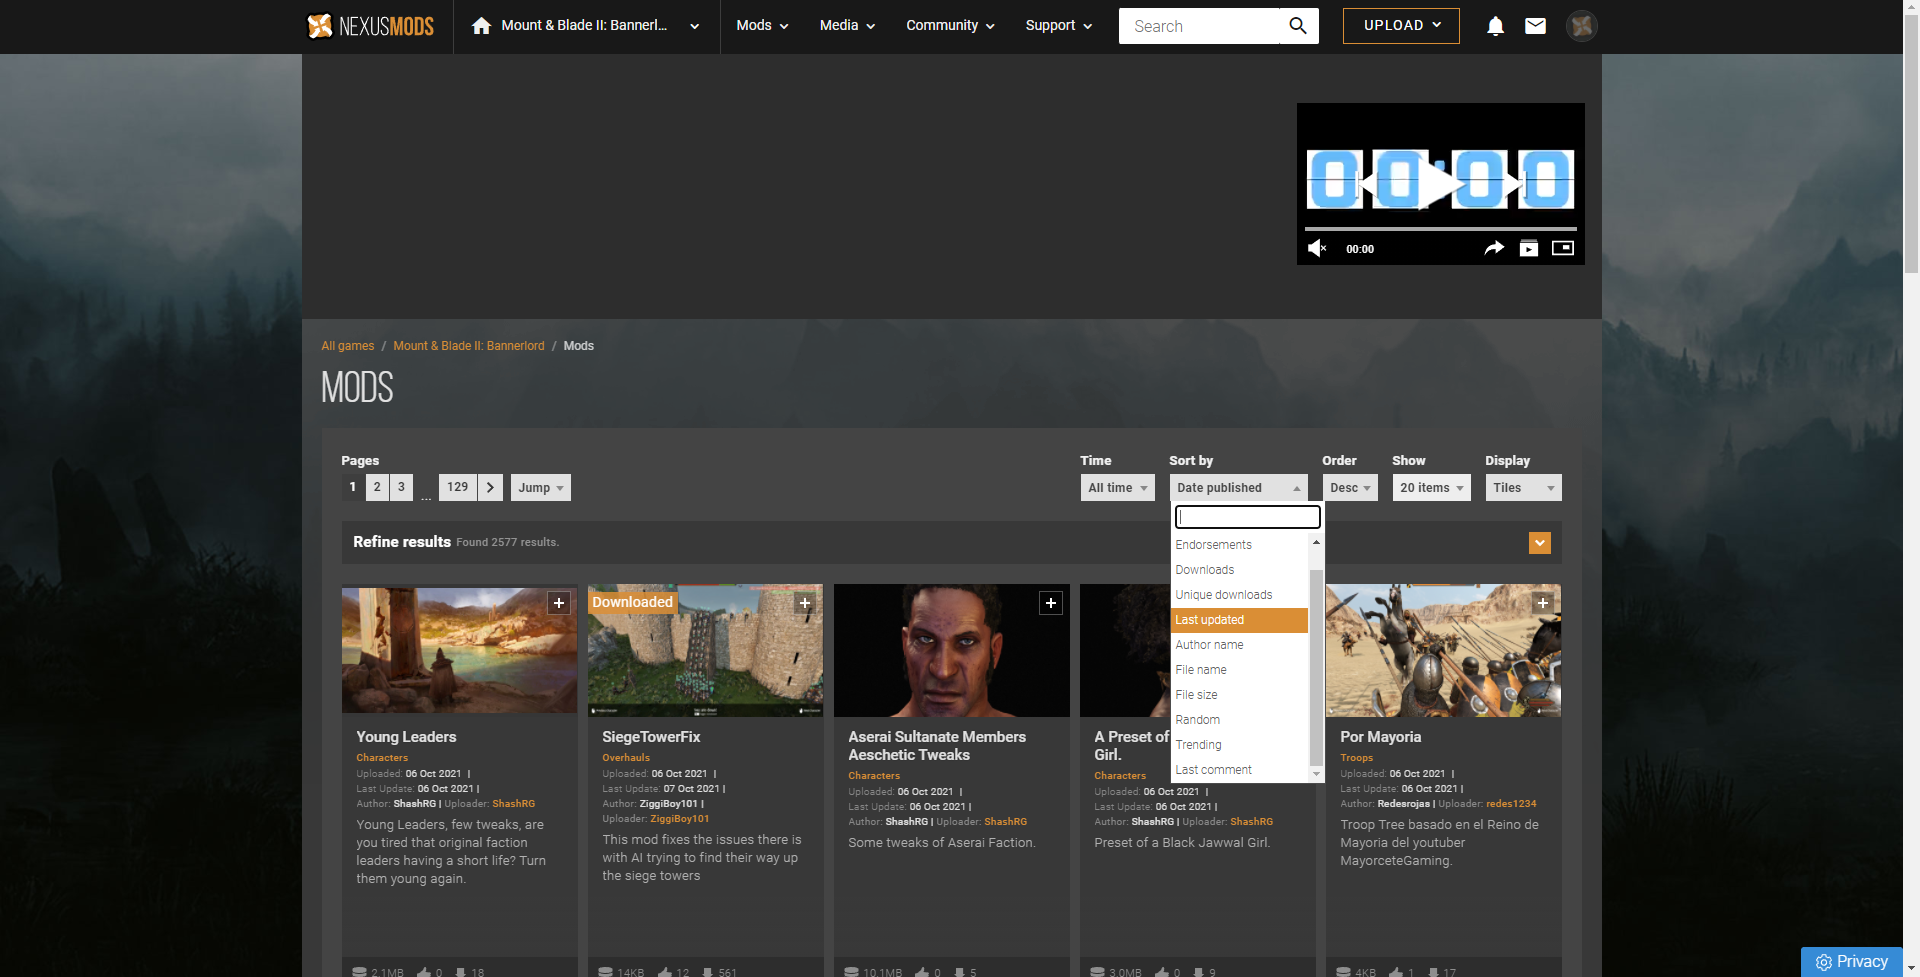
Task: Click the sort dropdown list scrollbar
Action: [1316, 668]
